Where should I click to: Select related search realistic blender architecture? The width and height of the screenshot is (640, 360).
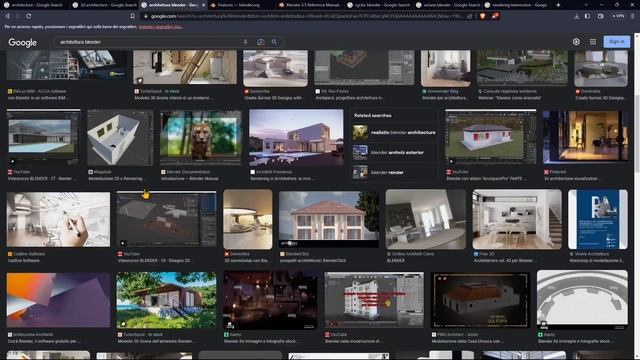[x=394, y=133]
